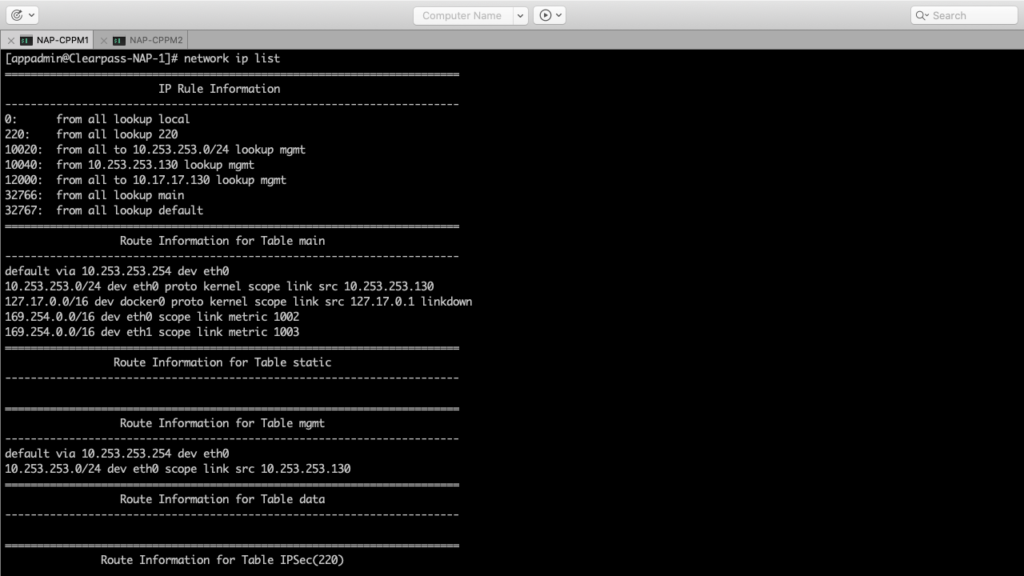Click the rule '32766: from all lookup main'
Image resolution: width=1024 pixels, height=576 pixels.
[95, 195]
